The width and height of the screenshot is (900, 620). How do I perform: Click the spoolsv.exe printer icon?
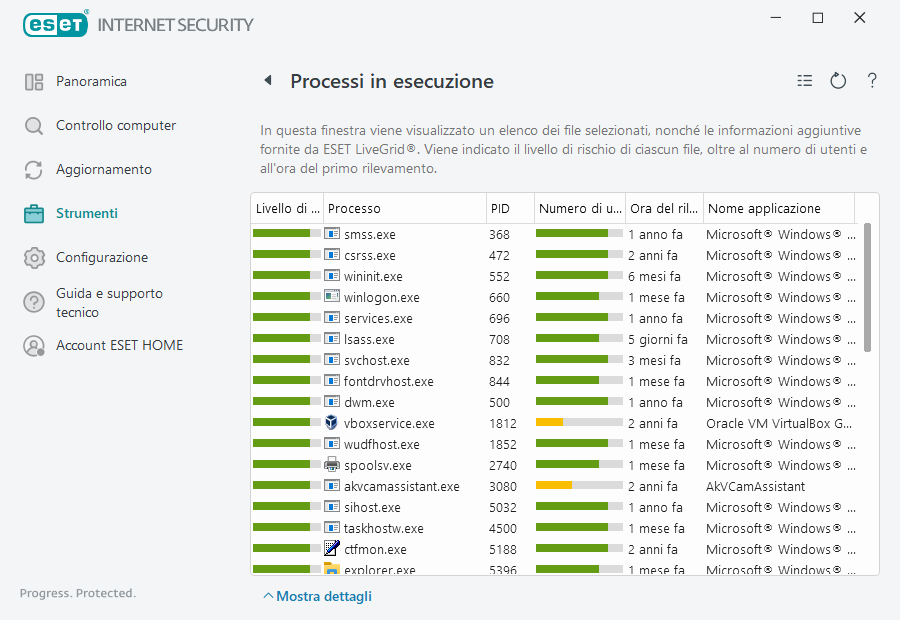coord(332,465)
